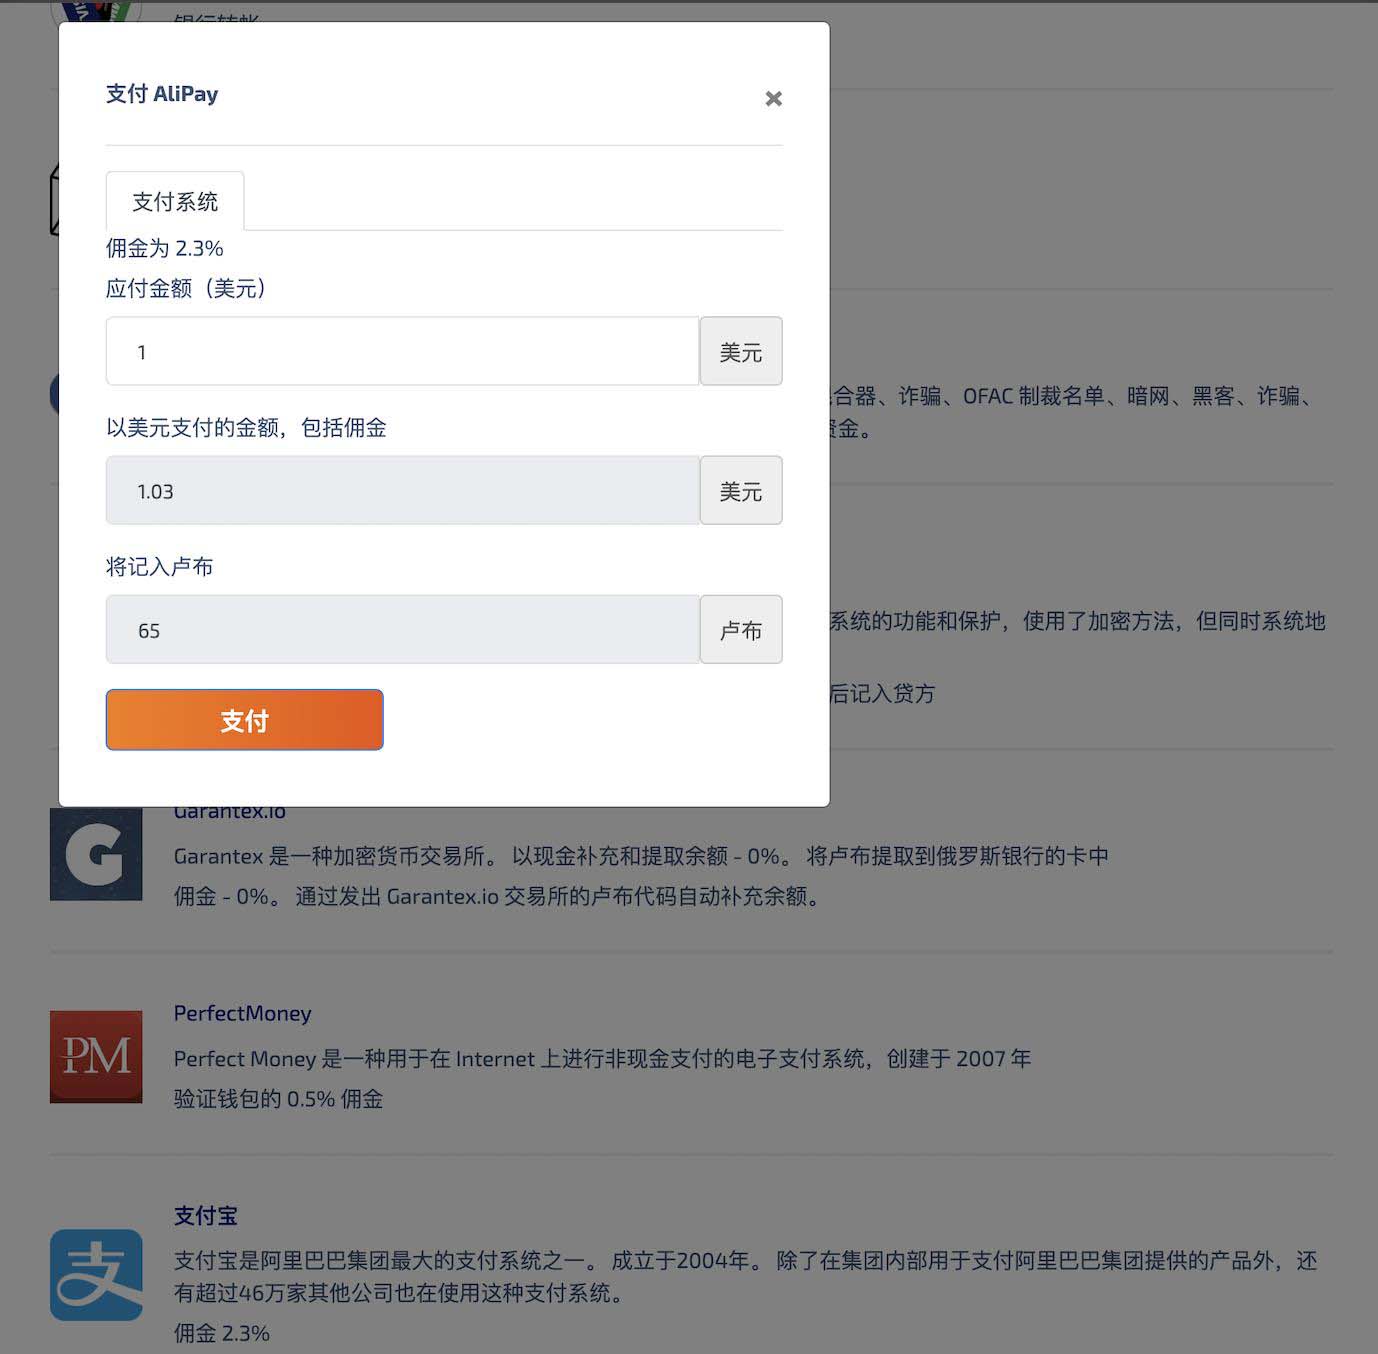Select the PerfectMoney PM icon

96,1057
